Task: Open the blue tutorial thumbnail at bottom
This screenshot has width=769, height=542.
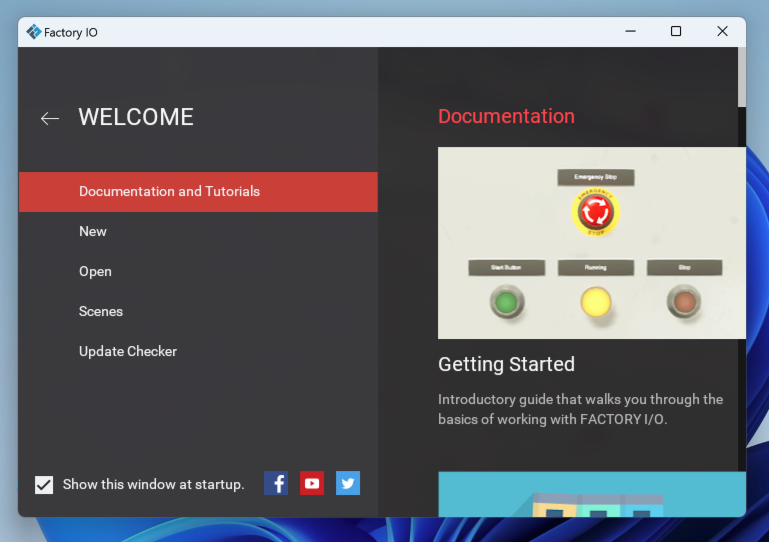Action: click(591, 494)
